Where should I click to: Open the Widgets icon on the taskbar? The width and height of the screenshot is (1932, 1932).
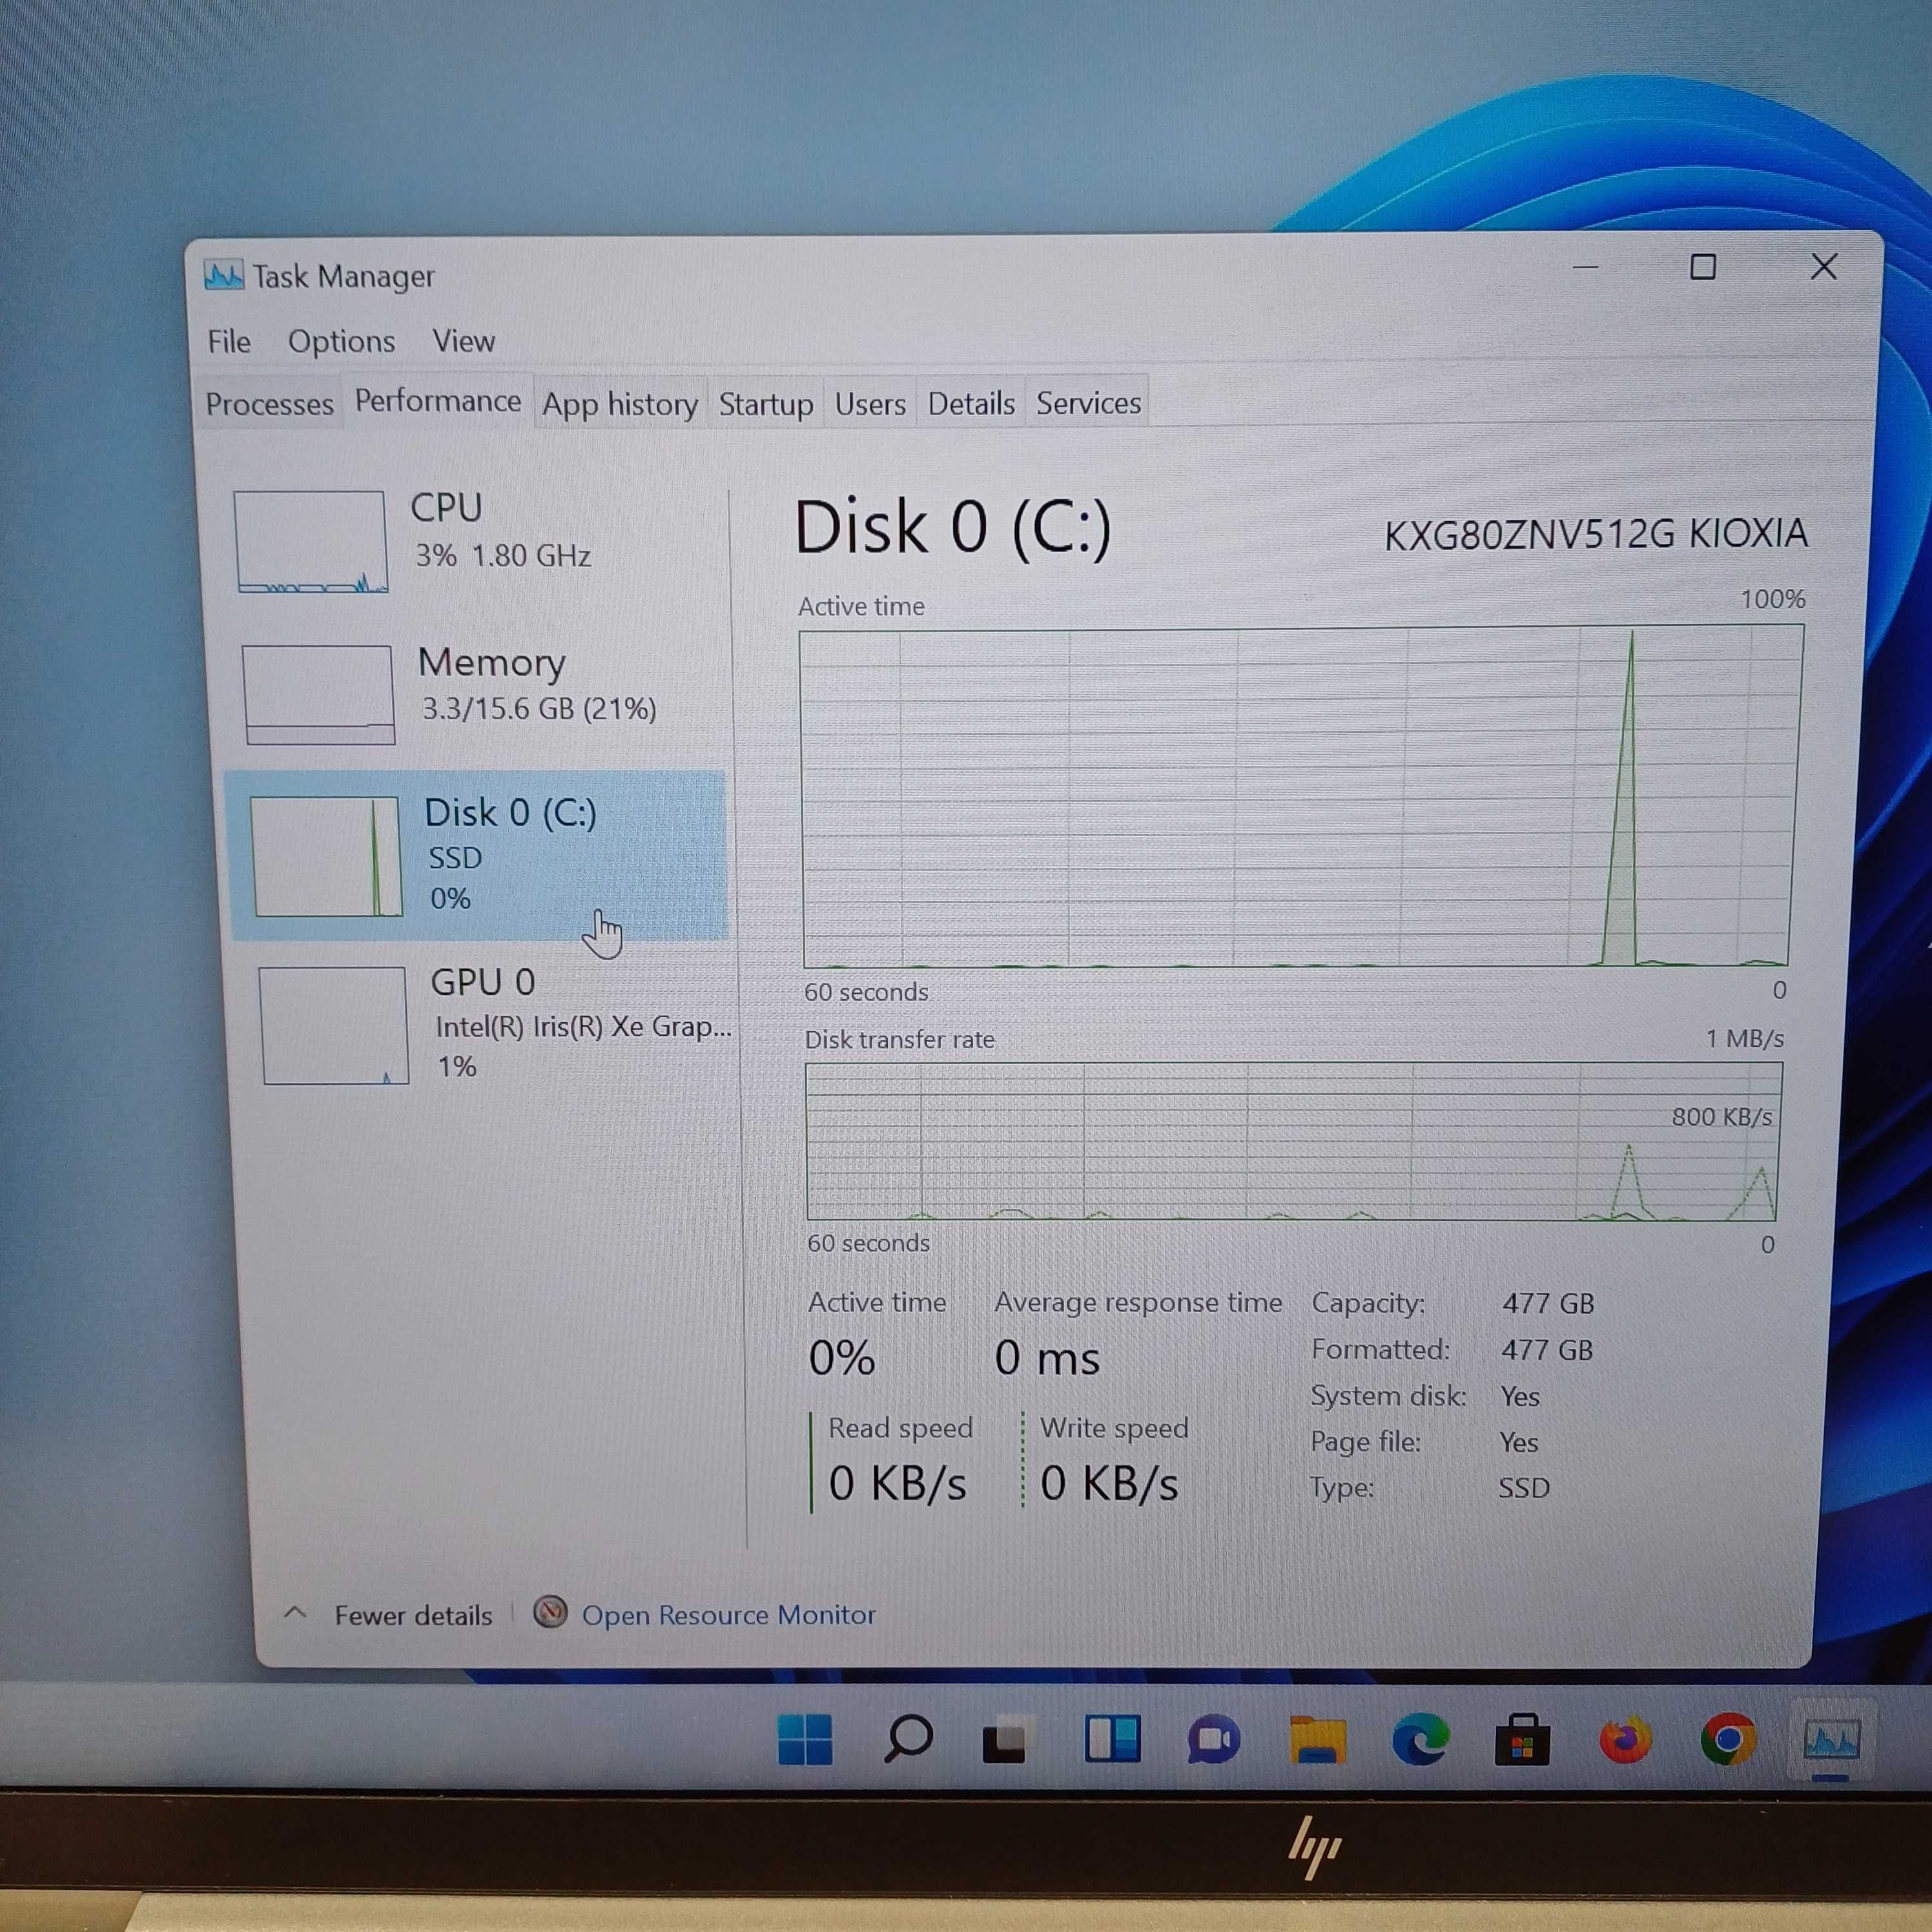(1112, 1739)
